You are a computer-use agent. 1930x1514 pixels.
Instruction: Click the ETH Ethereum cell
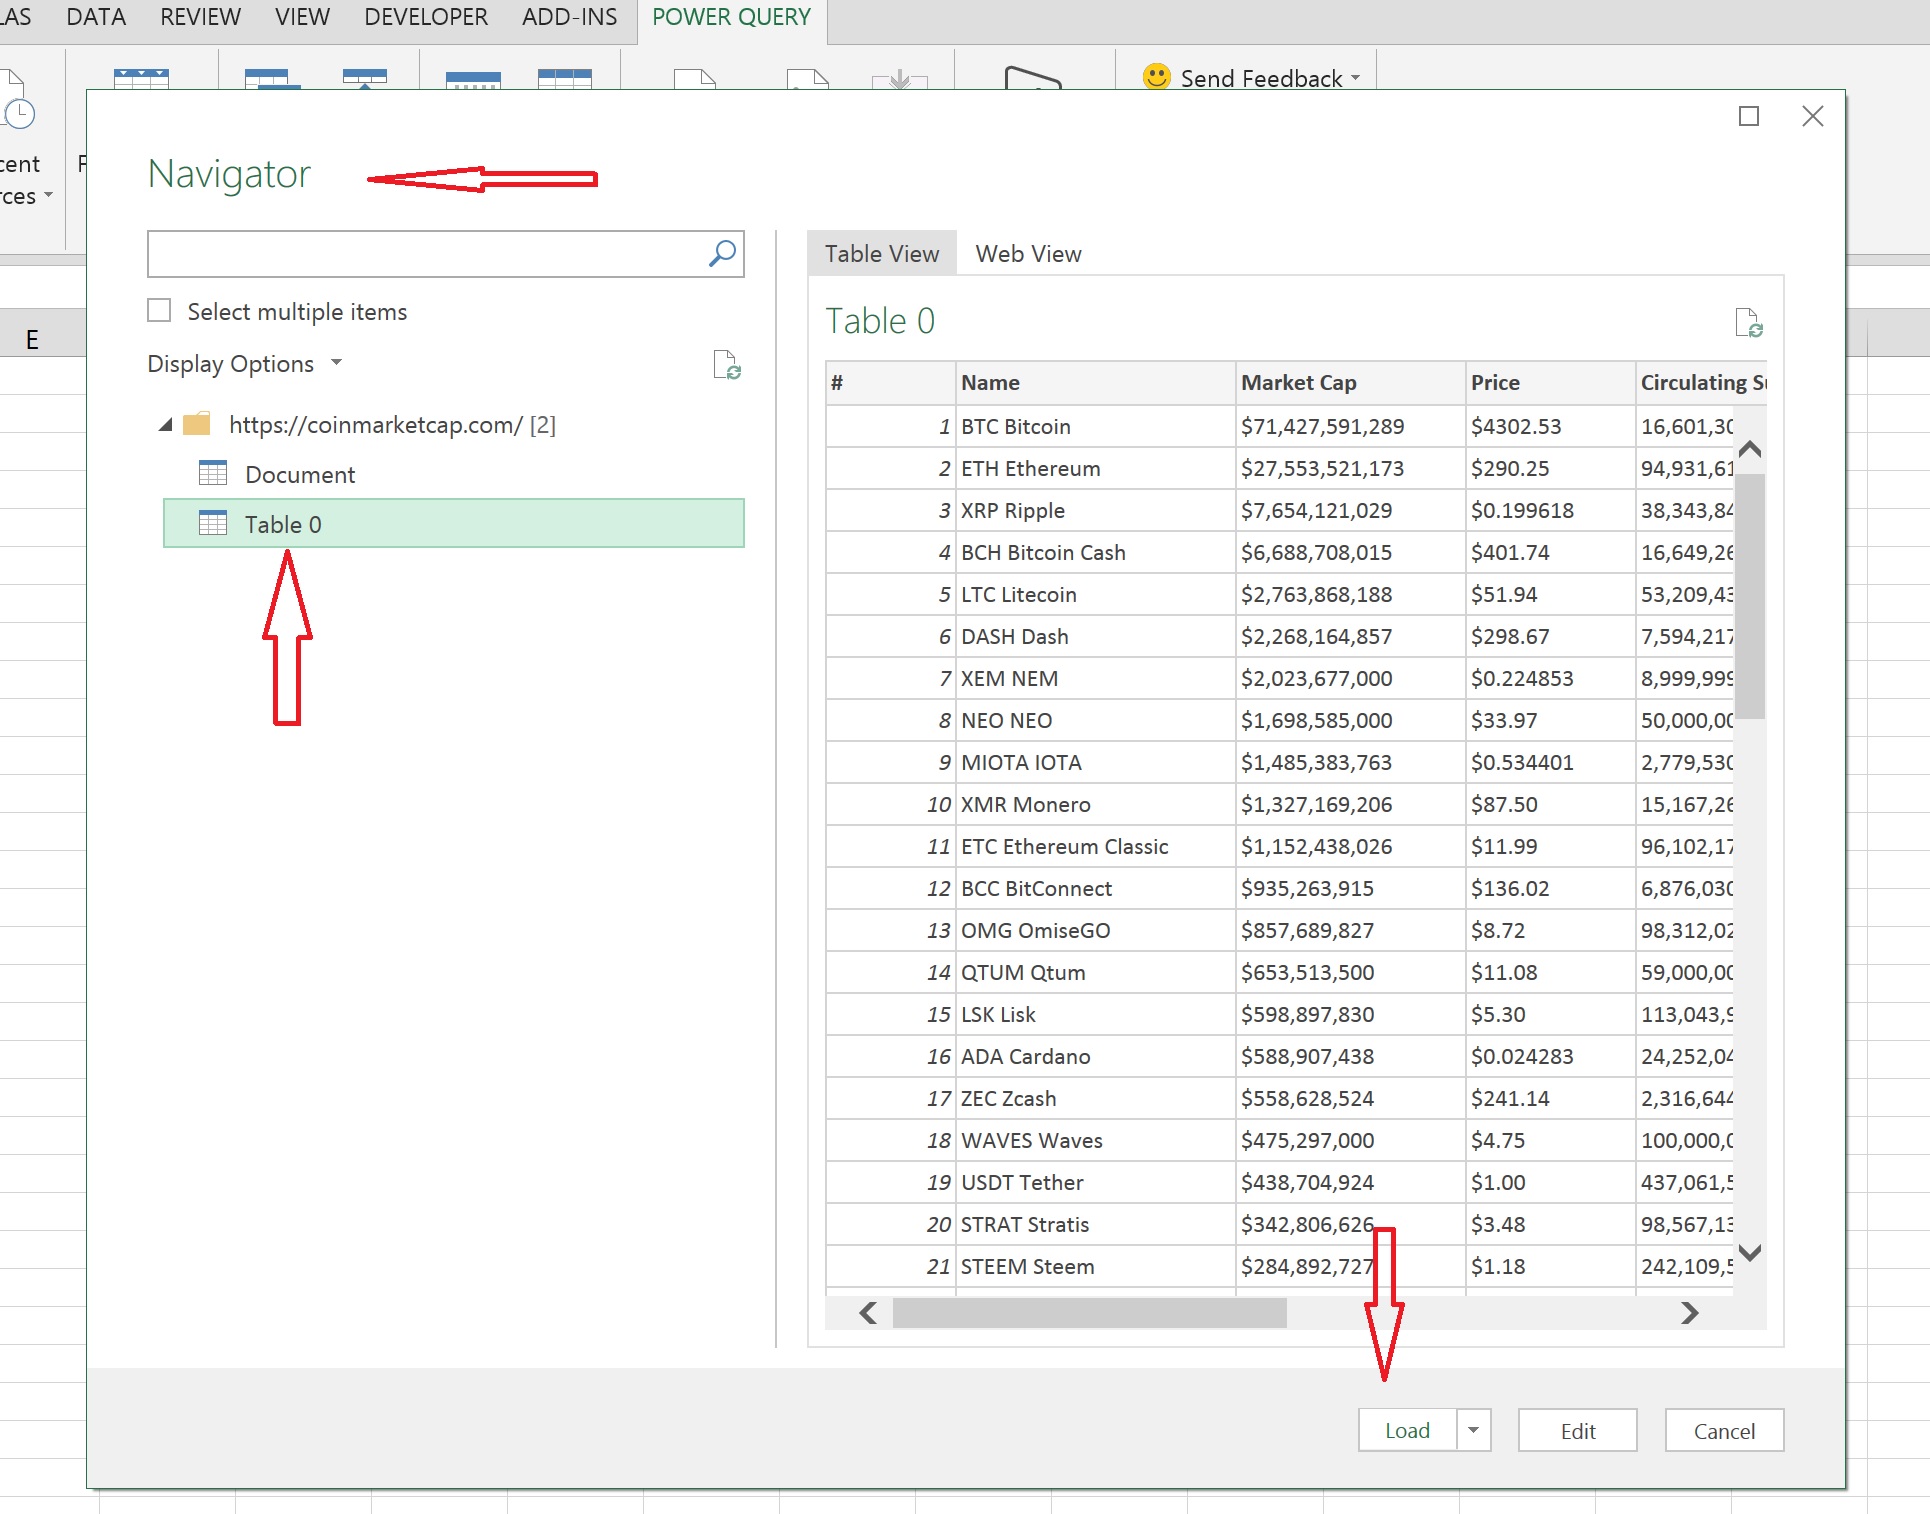[1095, 468]
